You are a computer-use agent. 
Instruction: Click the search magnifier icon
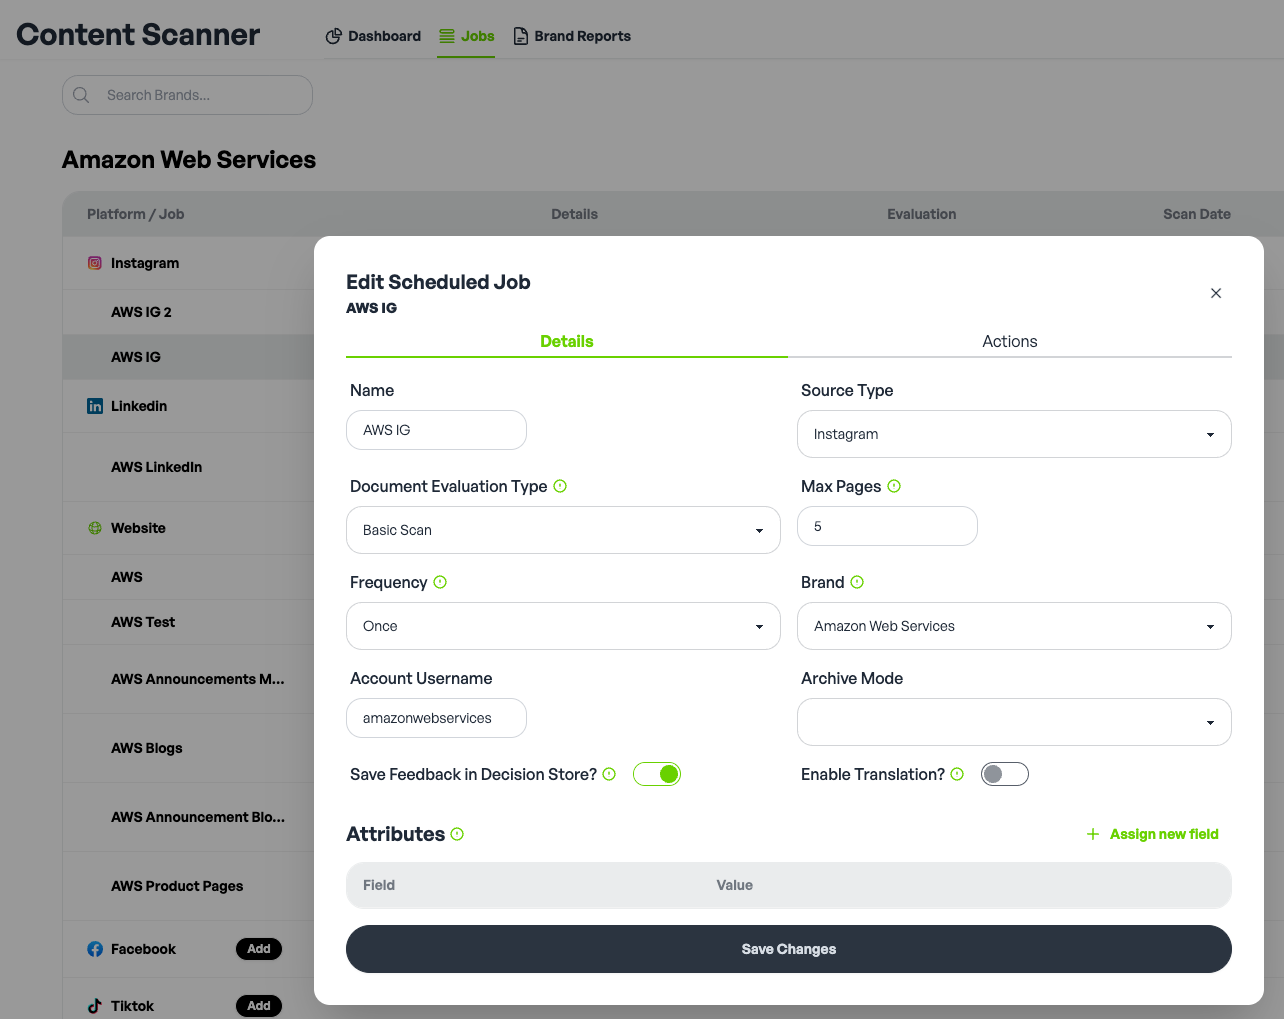tap(82, 95)
